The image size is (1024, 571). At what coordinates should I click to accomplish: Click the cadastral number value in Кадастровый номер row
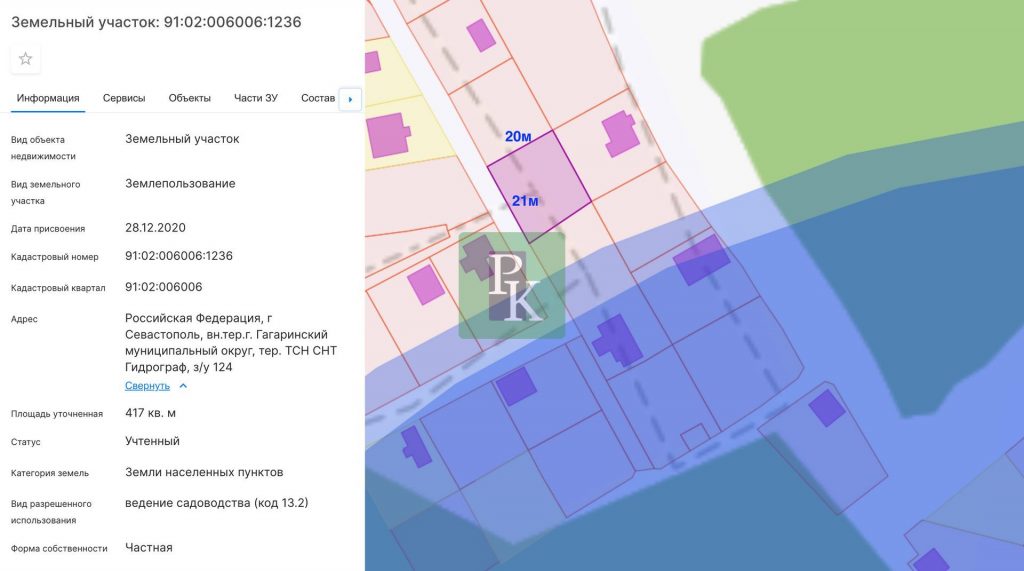(x=179, y=256)
